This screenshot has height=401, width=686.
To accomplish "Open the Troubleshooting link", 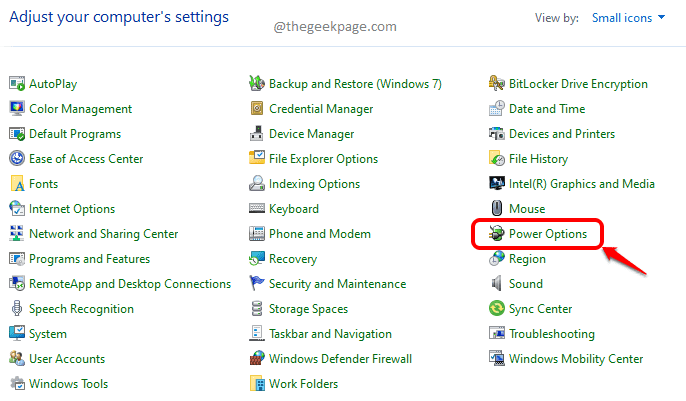I will pos(551,334).
